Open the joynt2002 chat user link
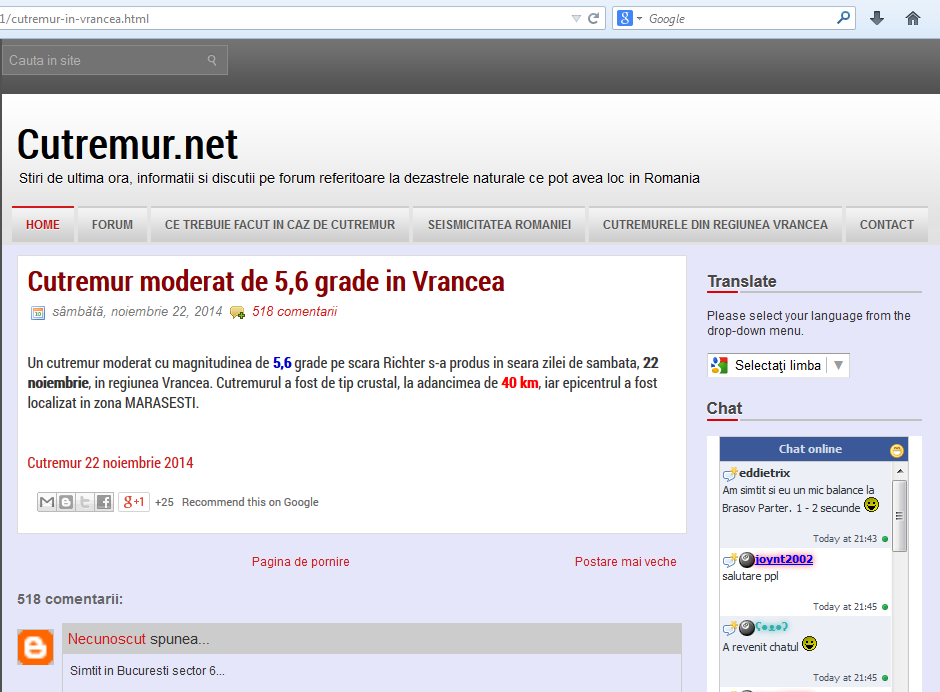940x692 pixels. 784,559
